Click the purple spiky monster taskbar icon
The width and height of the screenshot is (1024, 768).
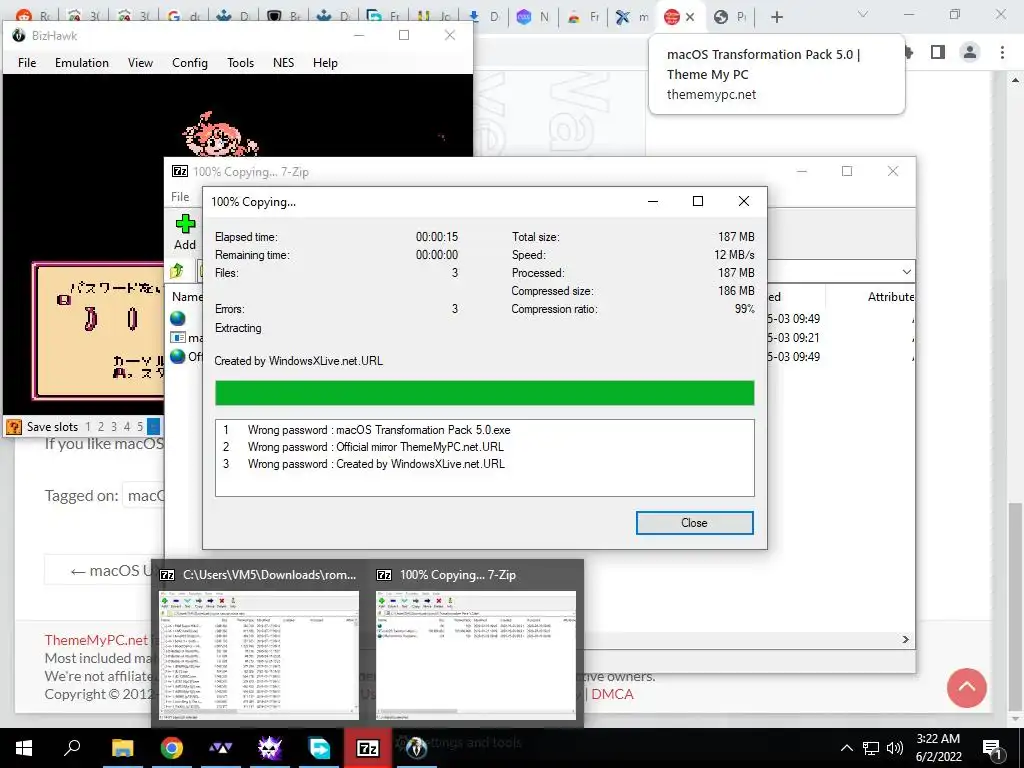[270, 748]
